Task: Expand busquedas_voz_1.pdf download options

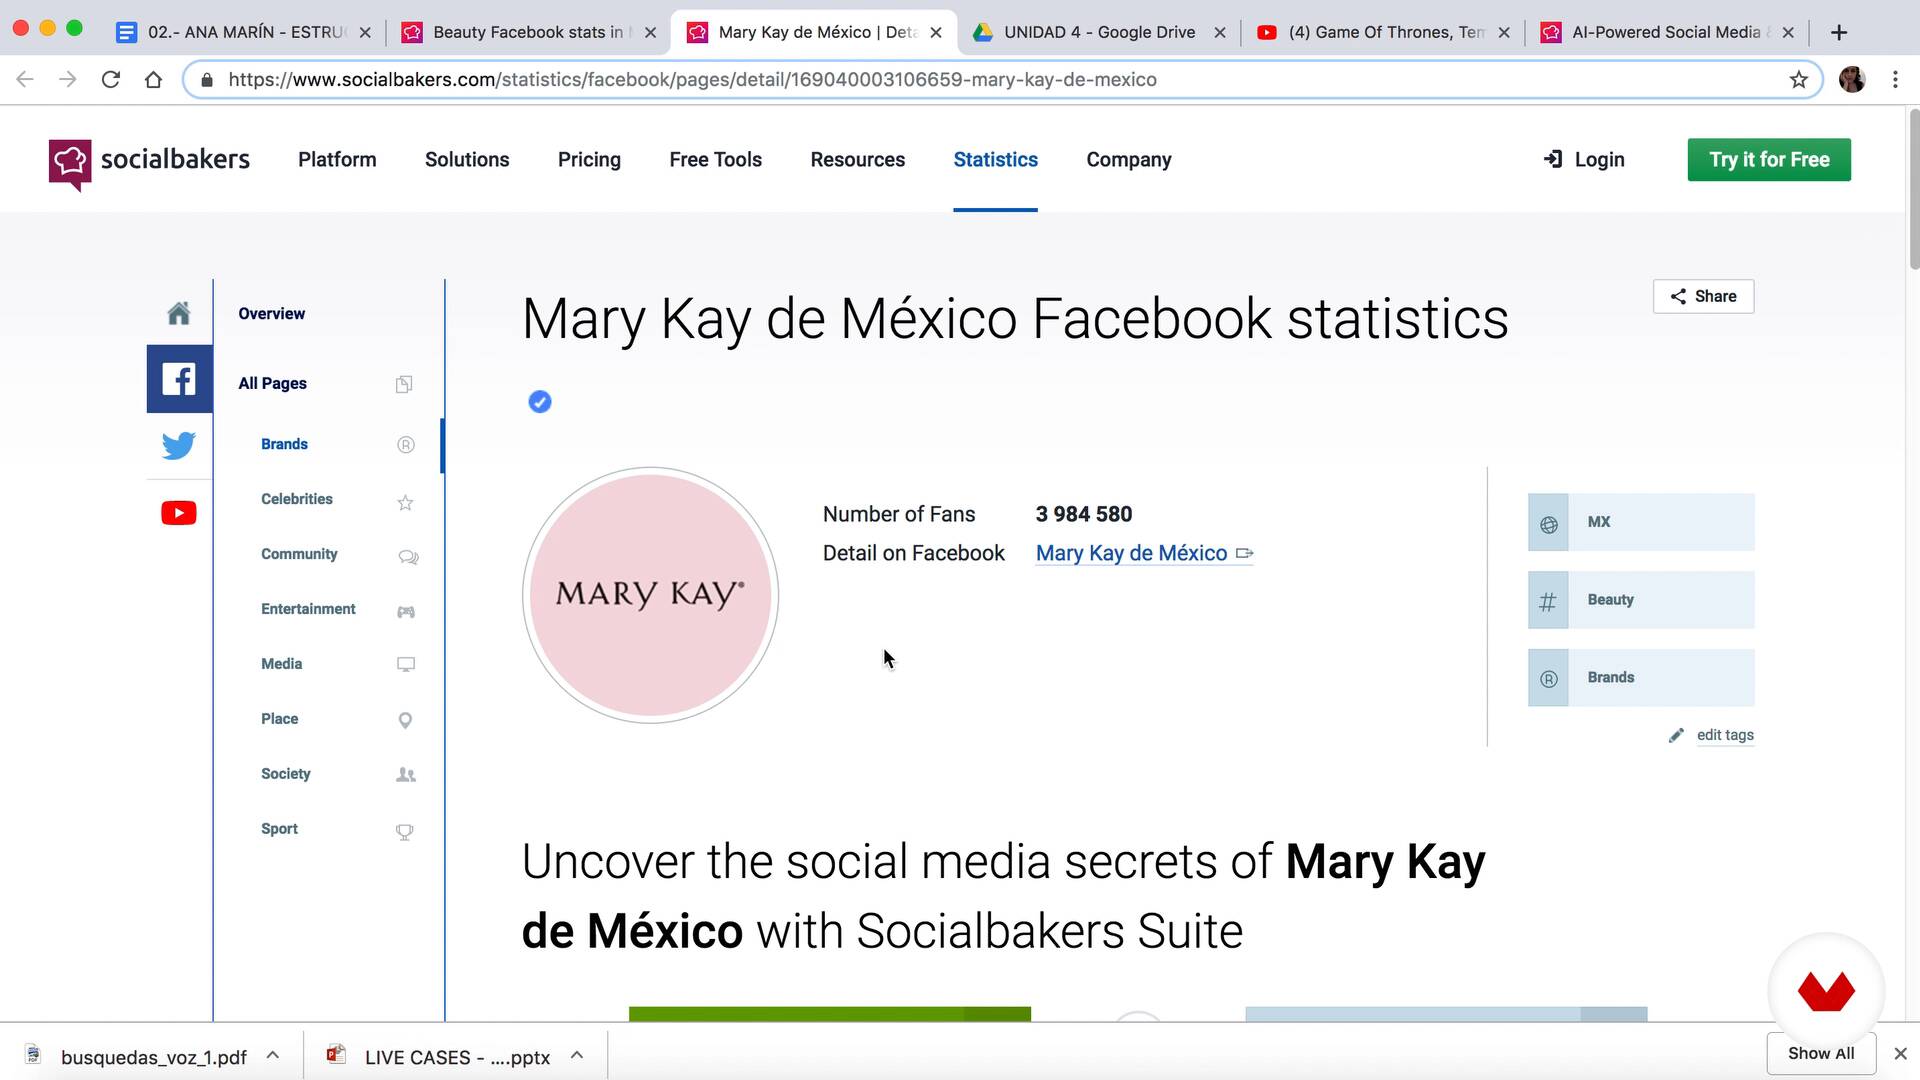Action: tap(272, 1056)
